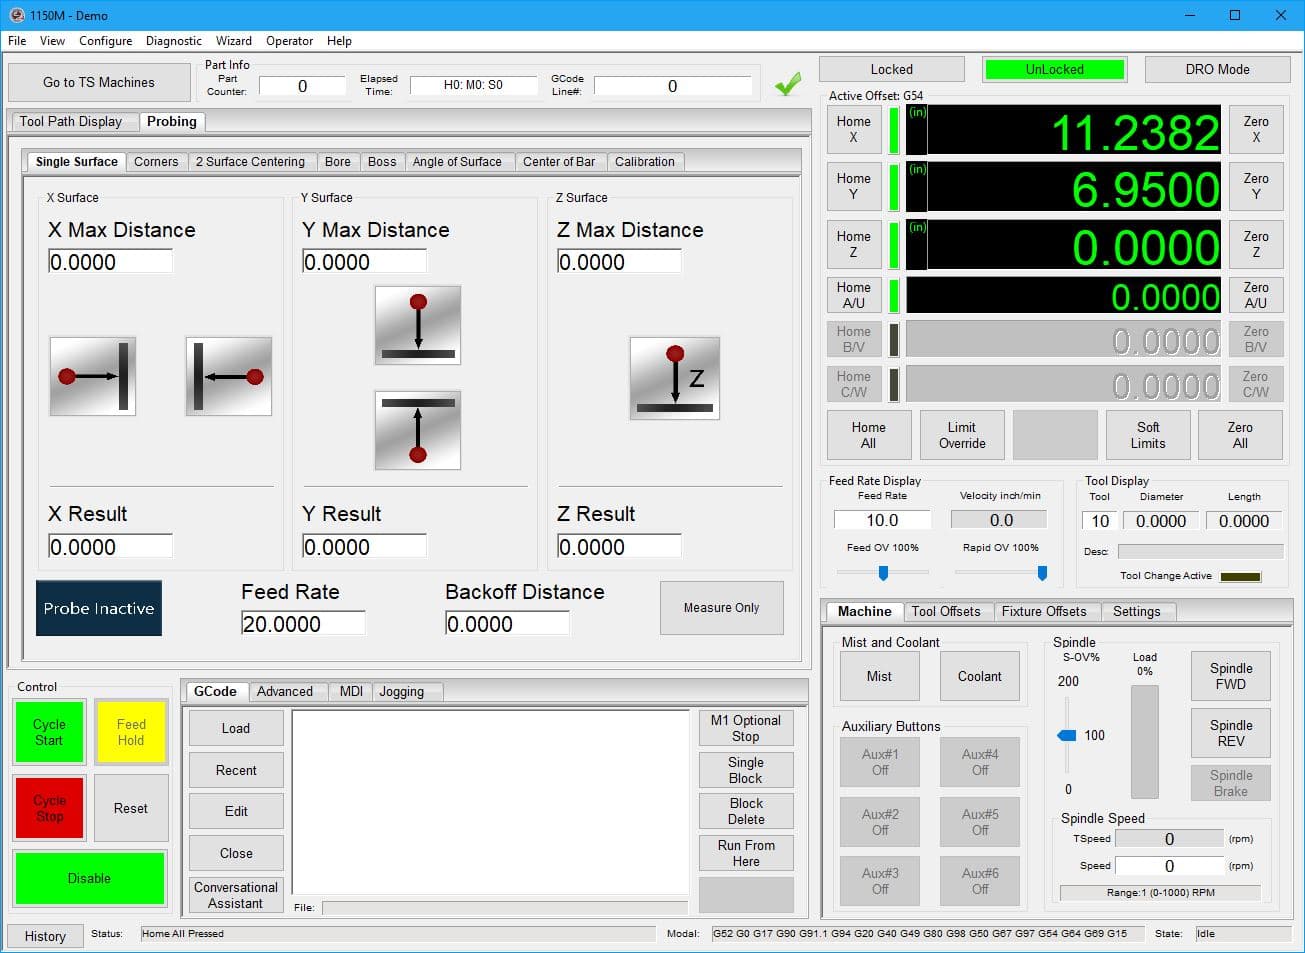Home All axes
Image resolution: width=1305 pixels, height=953 pixels.
pyautogui.click(x=868, y=434)
